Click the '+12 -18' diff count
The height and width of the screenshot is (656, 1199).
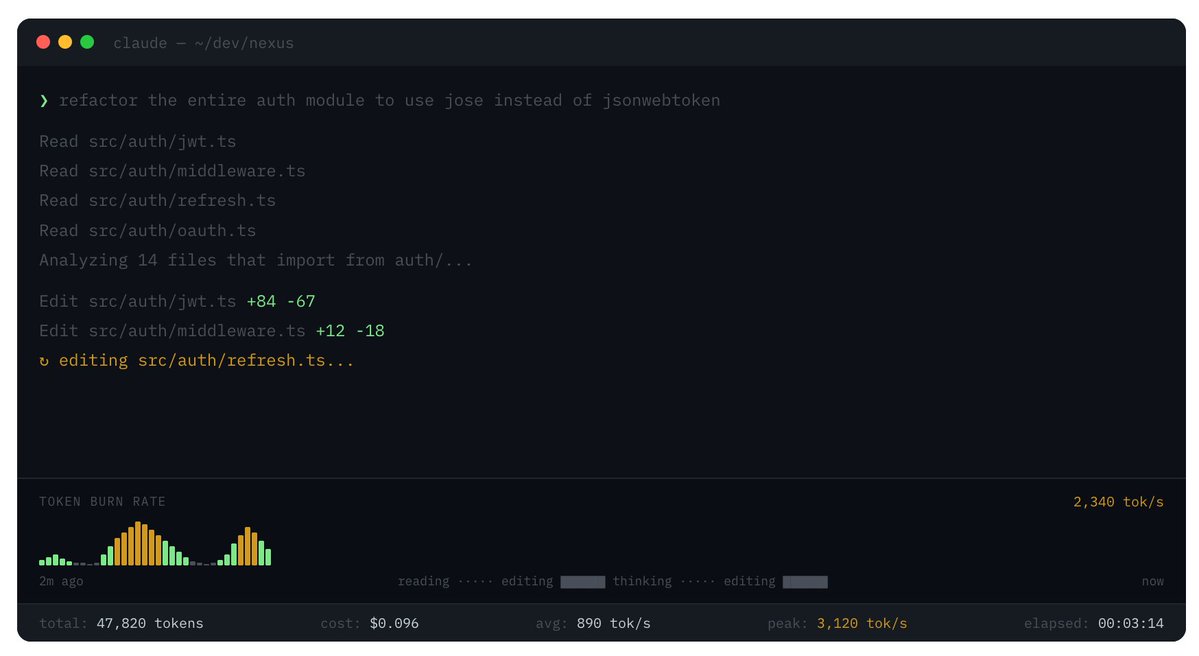click(x=350, y=330)
